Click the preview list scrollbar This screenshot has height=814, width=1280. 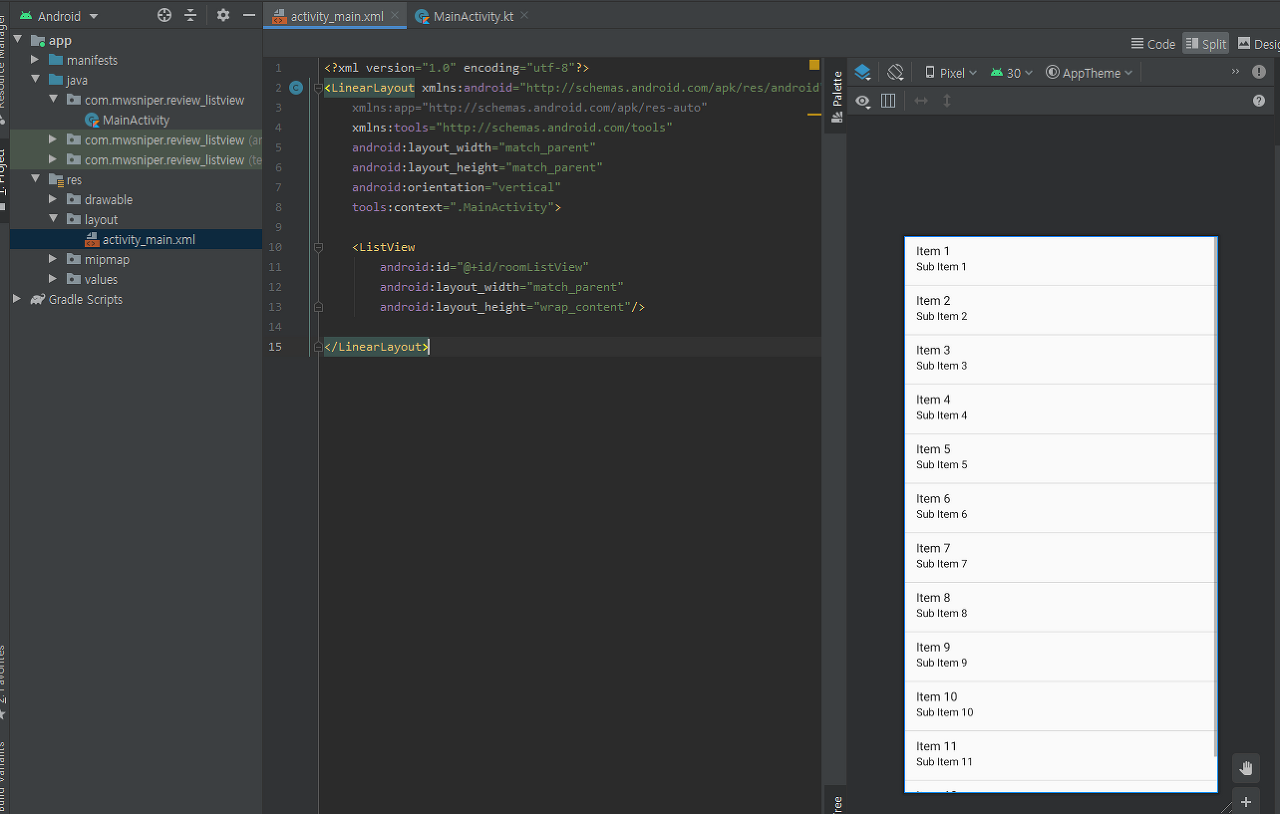pyautogui.click(x=1215, y=497)
